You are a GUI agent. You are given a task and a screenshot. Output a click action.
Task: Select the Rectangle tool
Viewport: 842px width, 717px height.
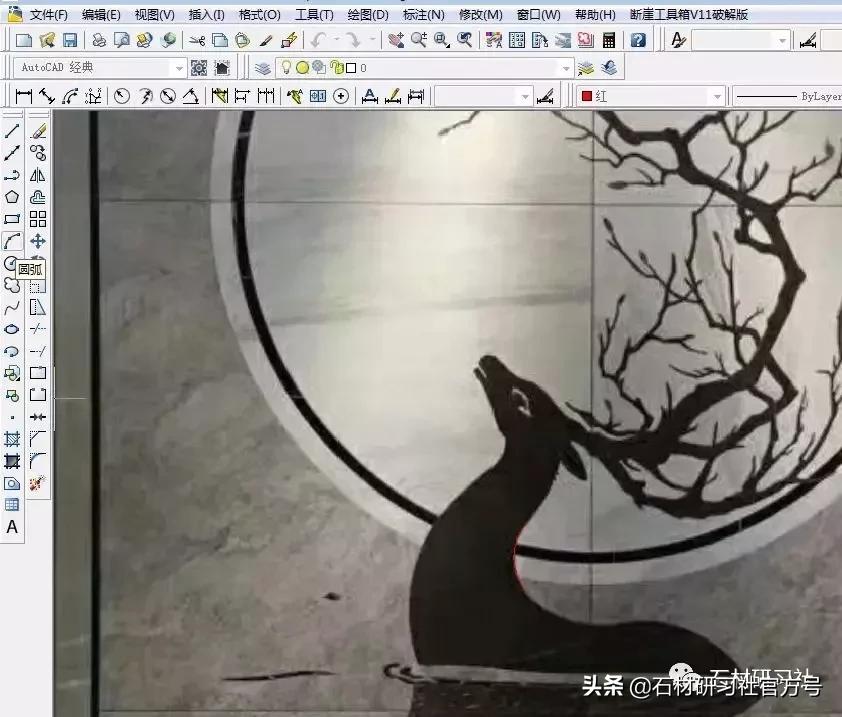(x=12, y=219)
